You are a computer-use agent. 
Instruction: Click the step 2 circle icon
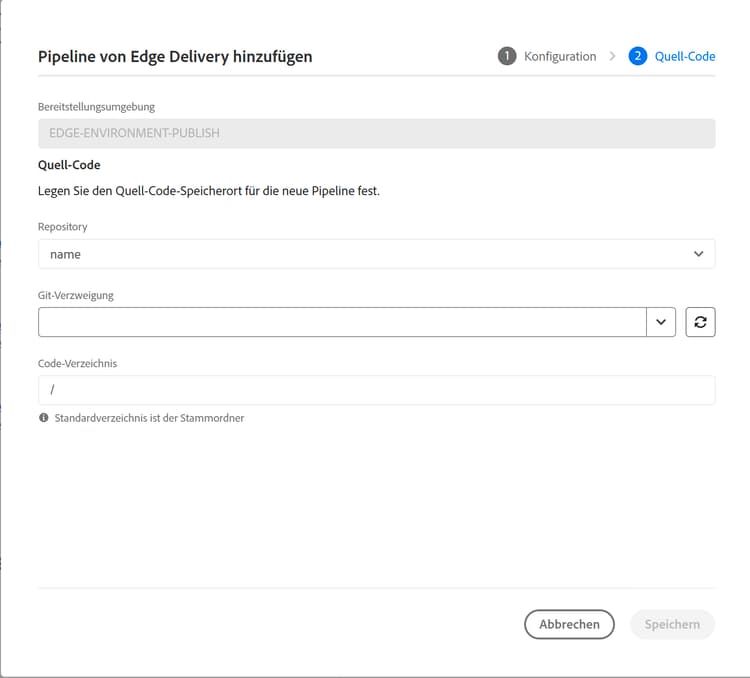pyautogui.click(x=638, y=56)
